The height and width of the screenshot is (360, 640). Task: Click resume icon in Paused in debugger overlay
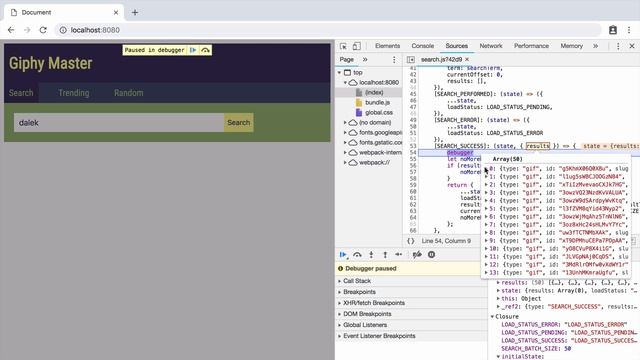[x=193, y=50]
